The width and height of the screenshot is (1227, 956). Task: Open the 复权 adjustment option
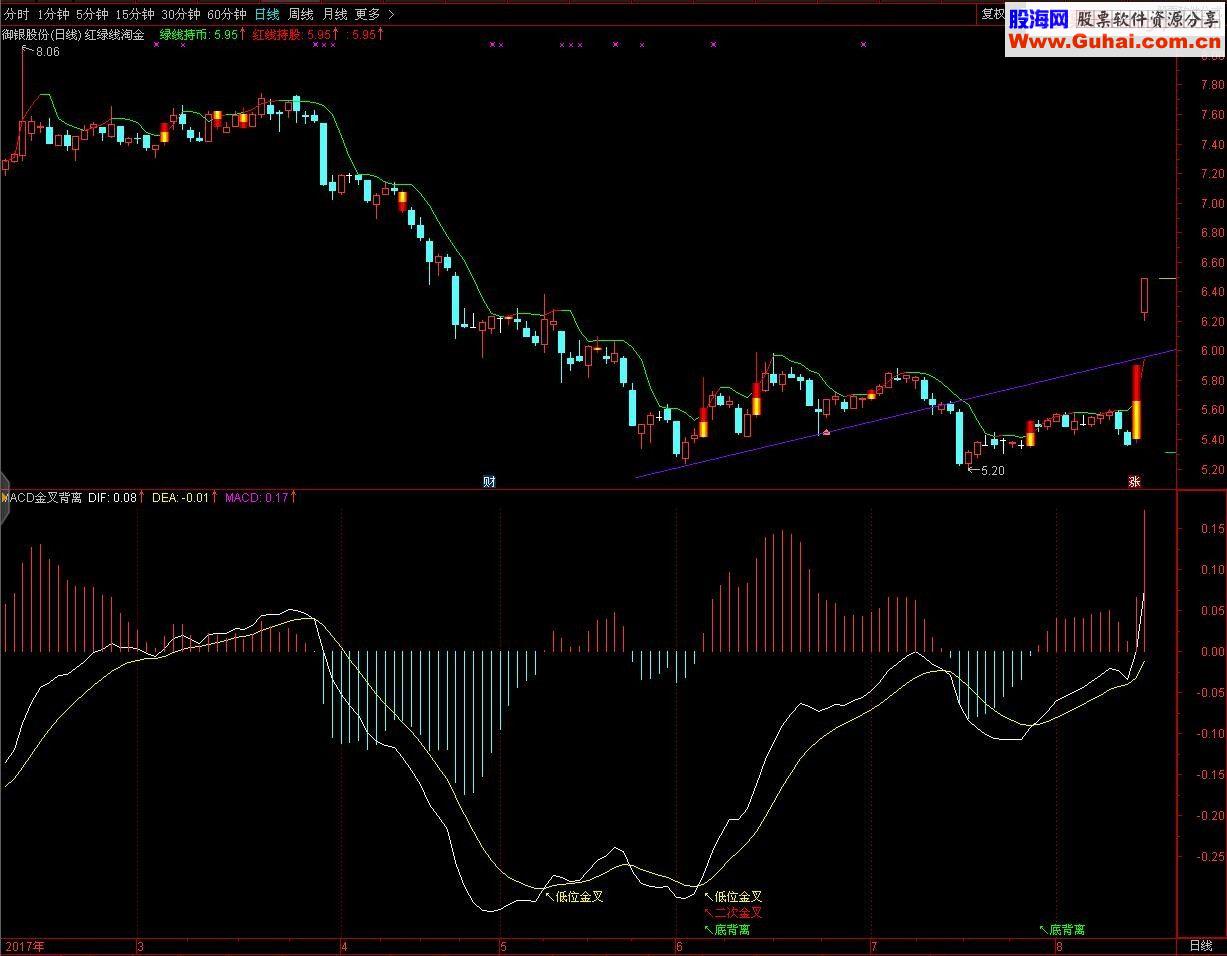pyautogui.click(x=992, y=14)
